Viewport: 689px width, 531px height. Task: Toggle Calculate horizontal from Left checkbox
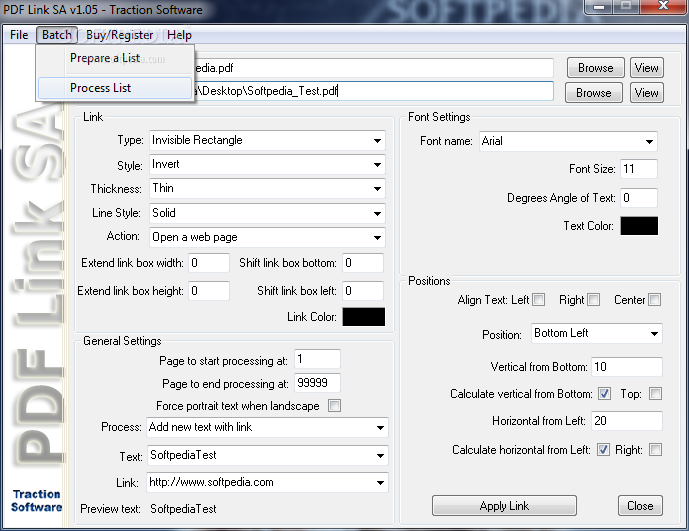pyautogui.click(x=603, y=450)
